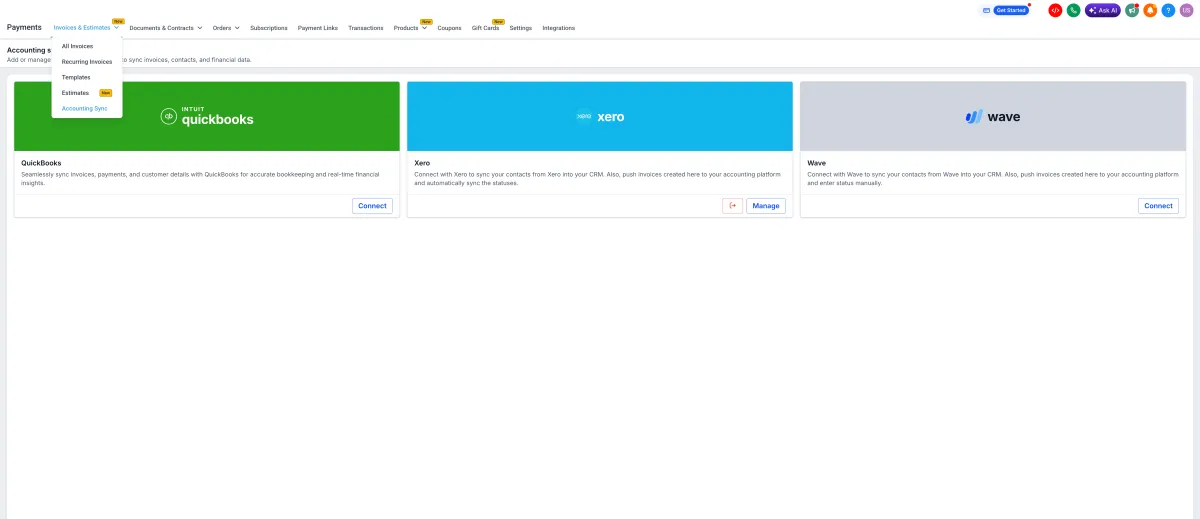Connect the Wave integration

(x=1158, y=206)
